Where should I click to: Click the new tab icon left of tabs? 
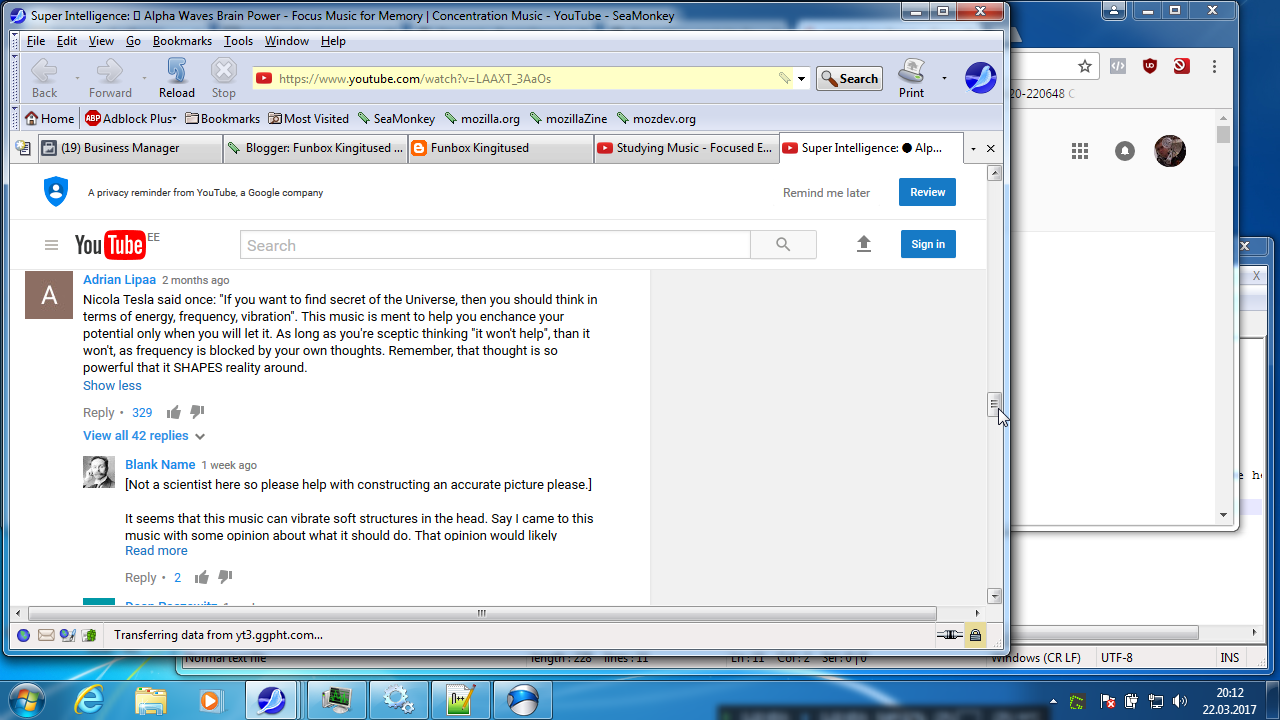[23, 148]
